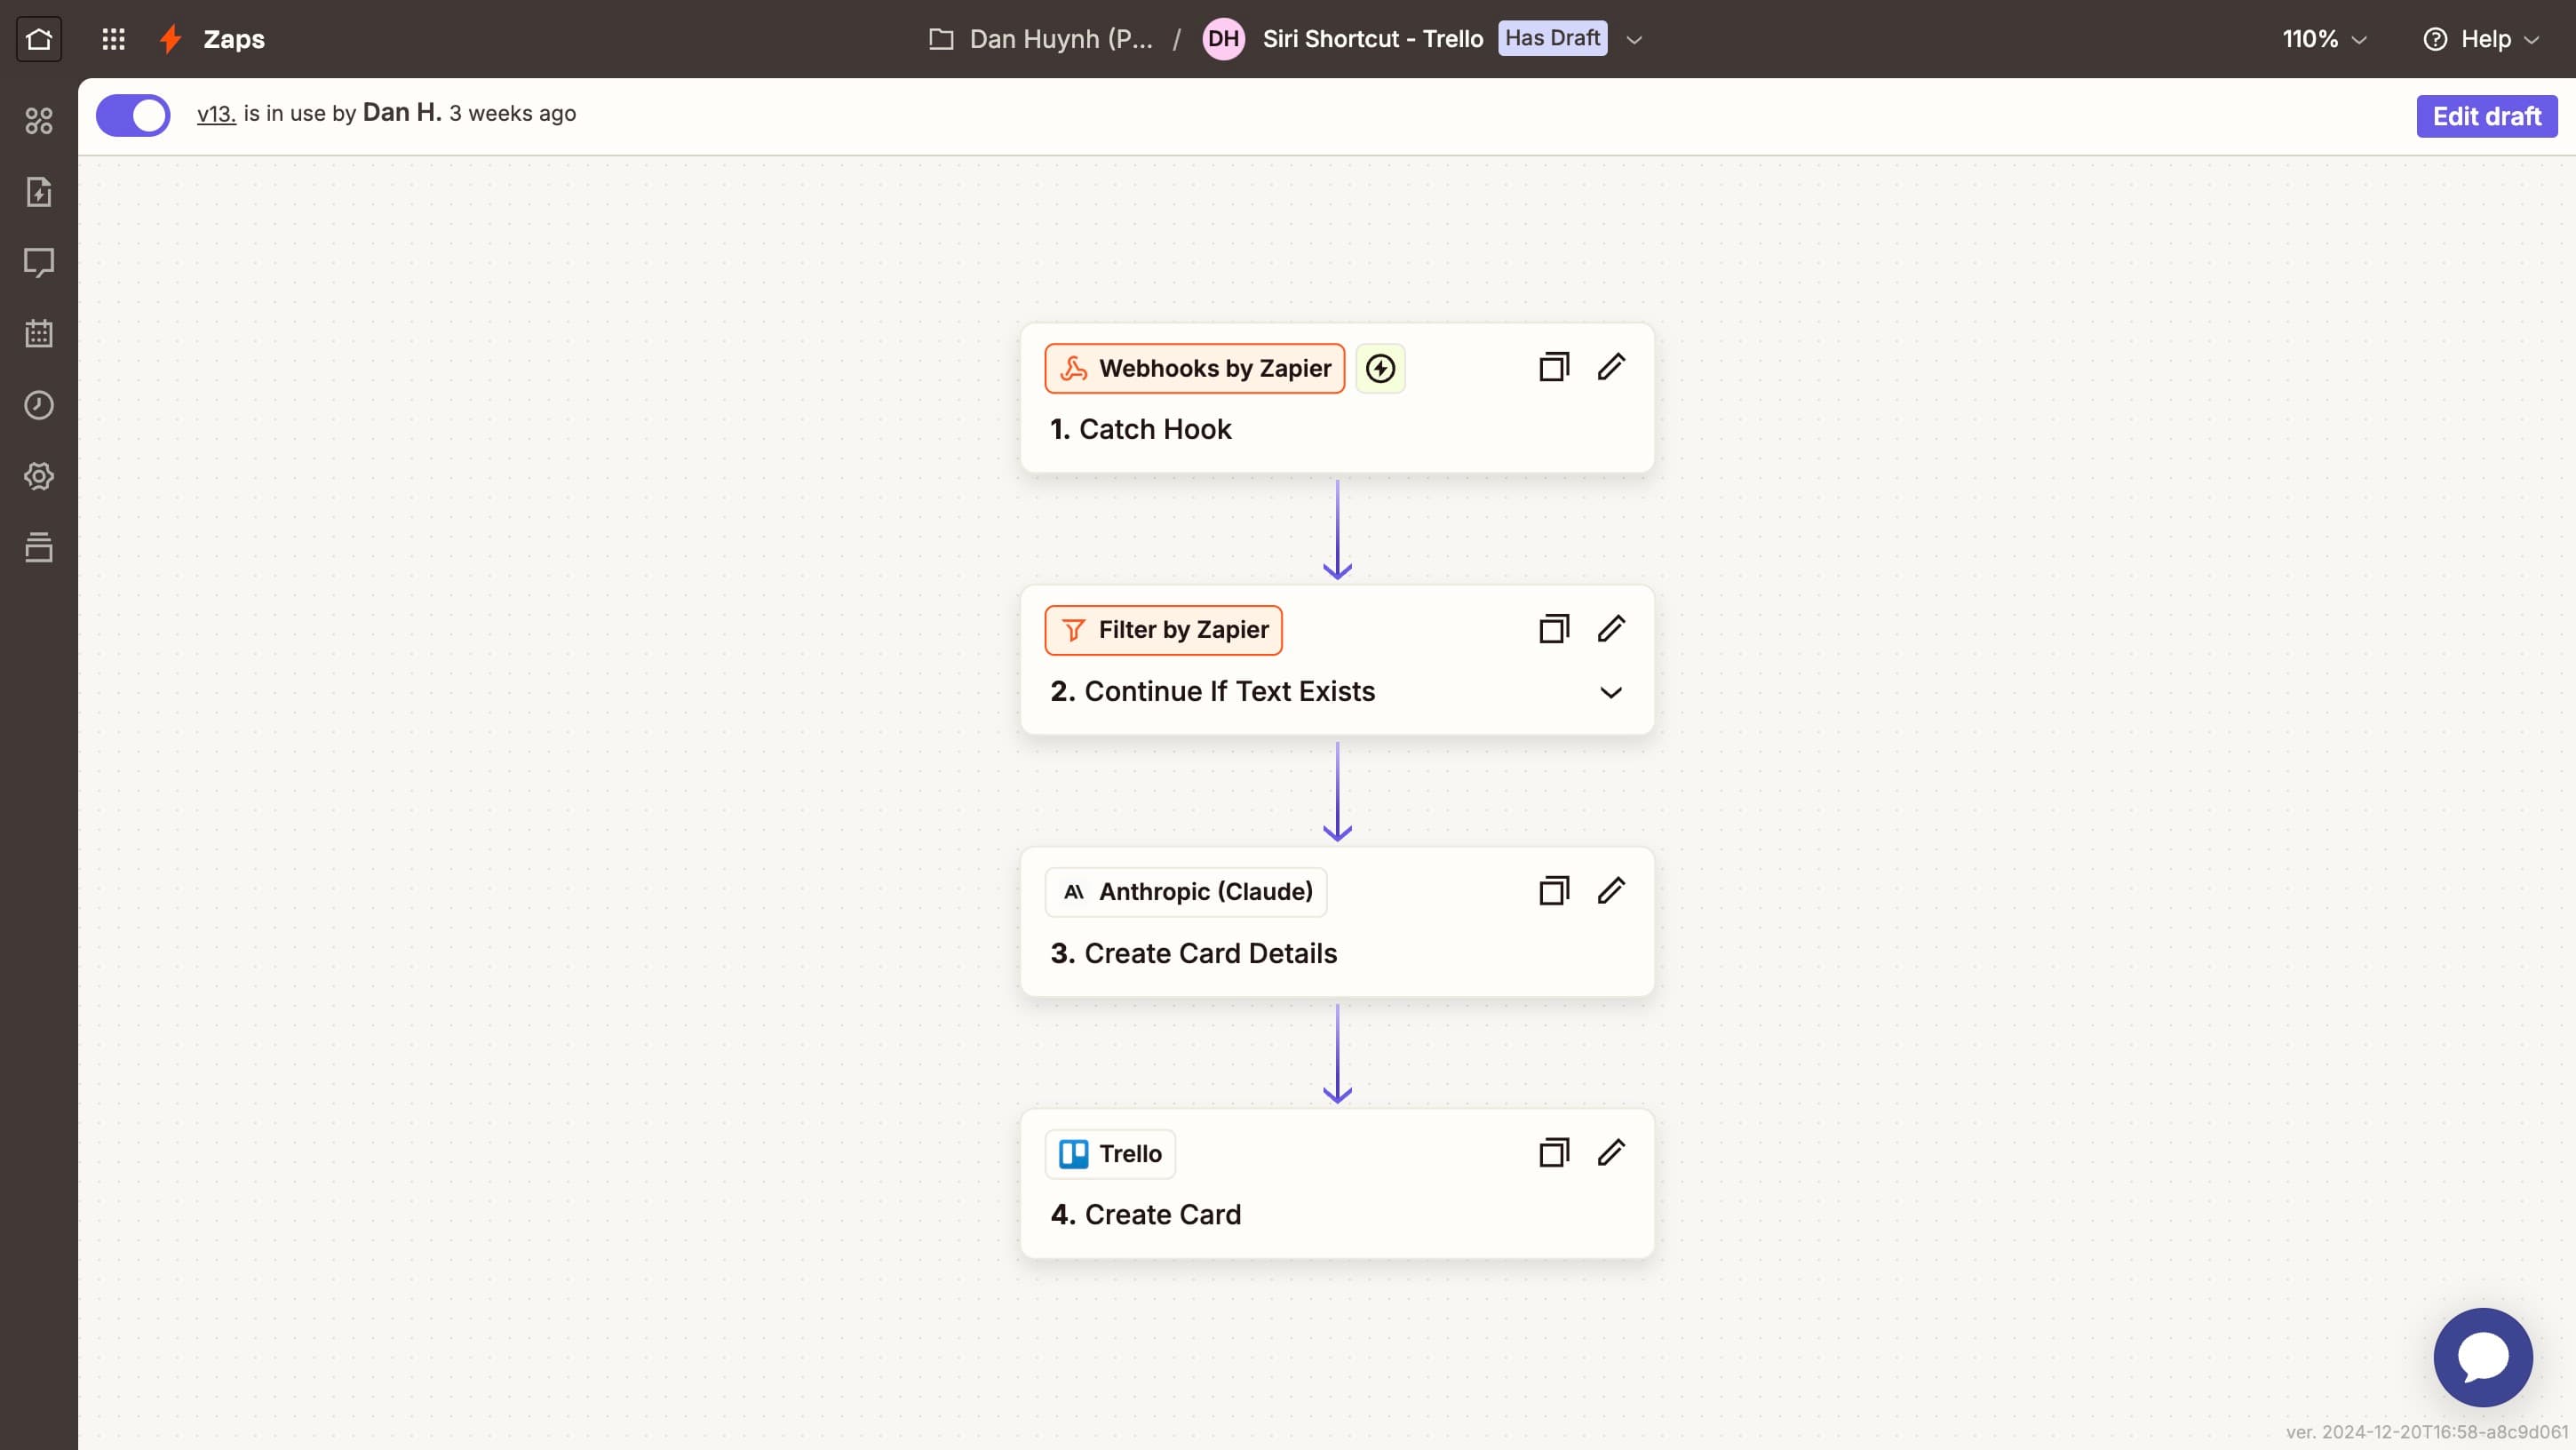Open the chat support bubble
The width and height of the screenshot is (2576, 1450).
tap(2483, 1357)
